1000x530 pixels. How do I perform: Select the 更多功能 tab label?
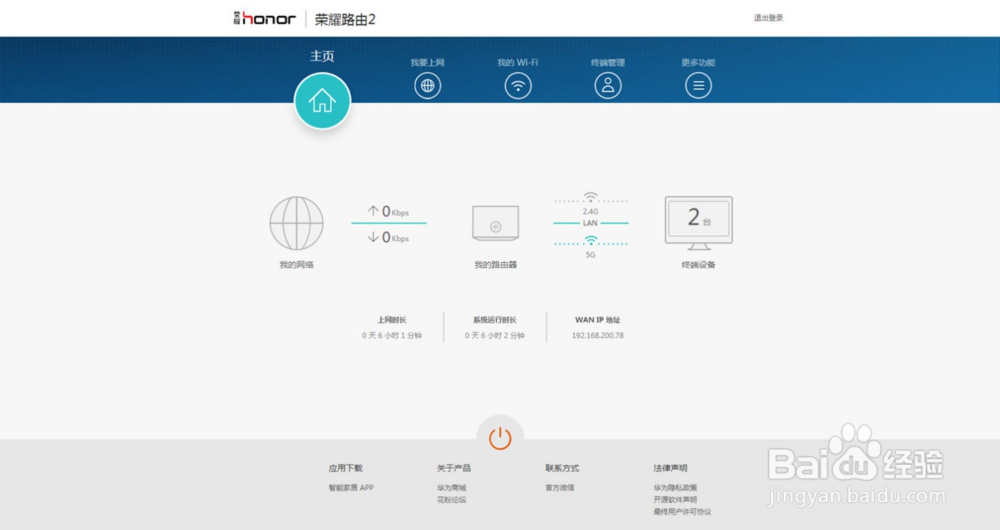(698, 63)
